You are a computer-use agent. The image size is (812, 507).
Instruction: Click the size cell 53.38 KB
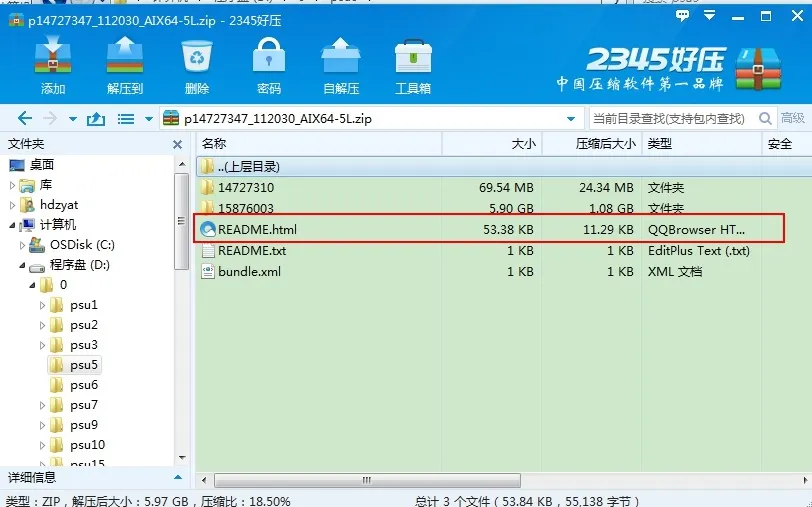tap(508, 229)
